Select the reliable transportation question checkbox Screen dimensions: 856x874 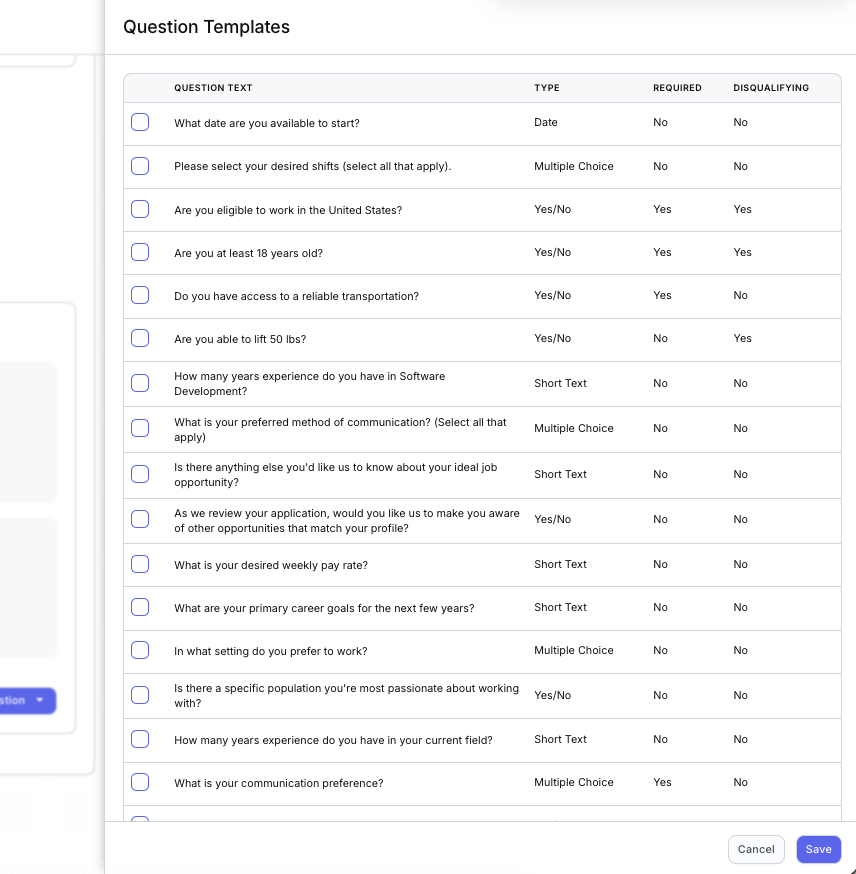pos(140,296)
